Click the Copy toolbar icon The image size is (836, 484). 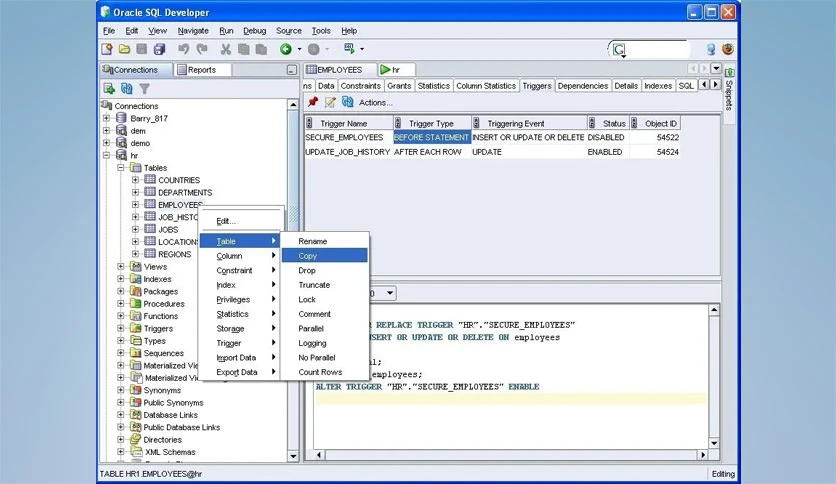click(244, 49)
